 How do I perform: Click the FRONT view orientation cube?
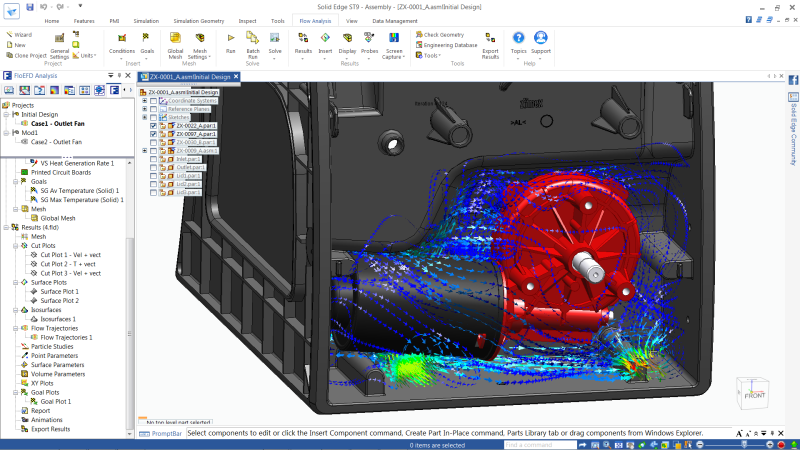[x=753, y=393]
